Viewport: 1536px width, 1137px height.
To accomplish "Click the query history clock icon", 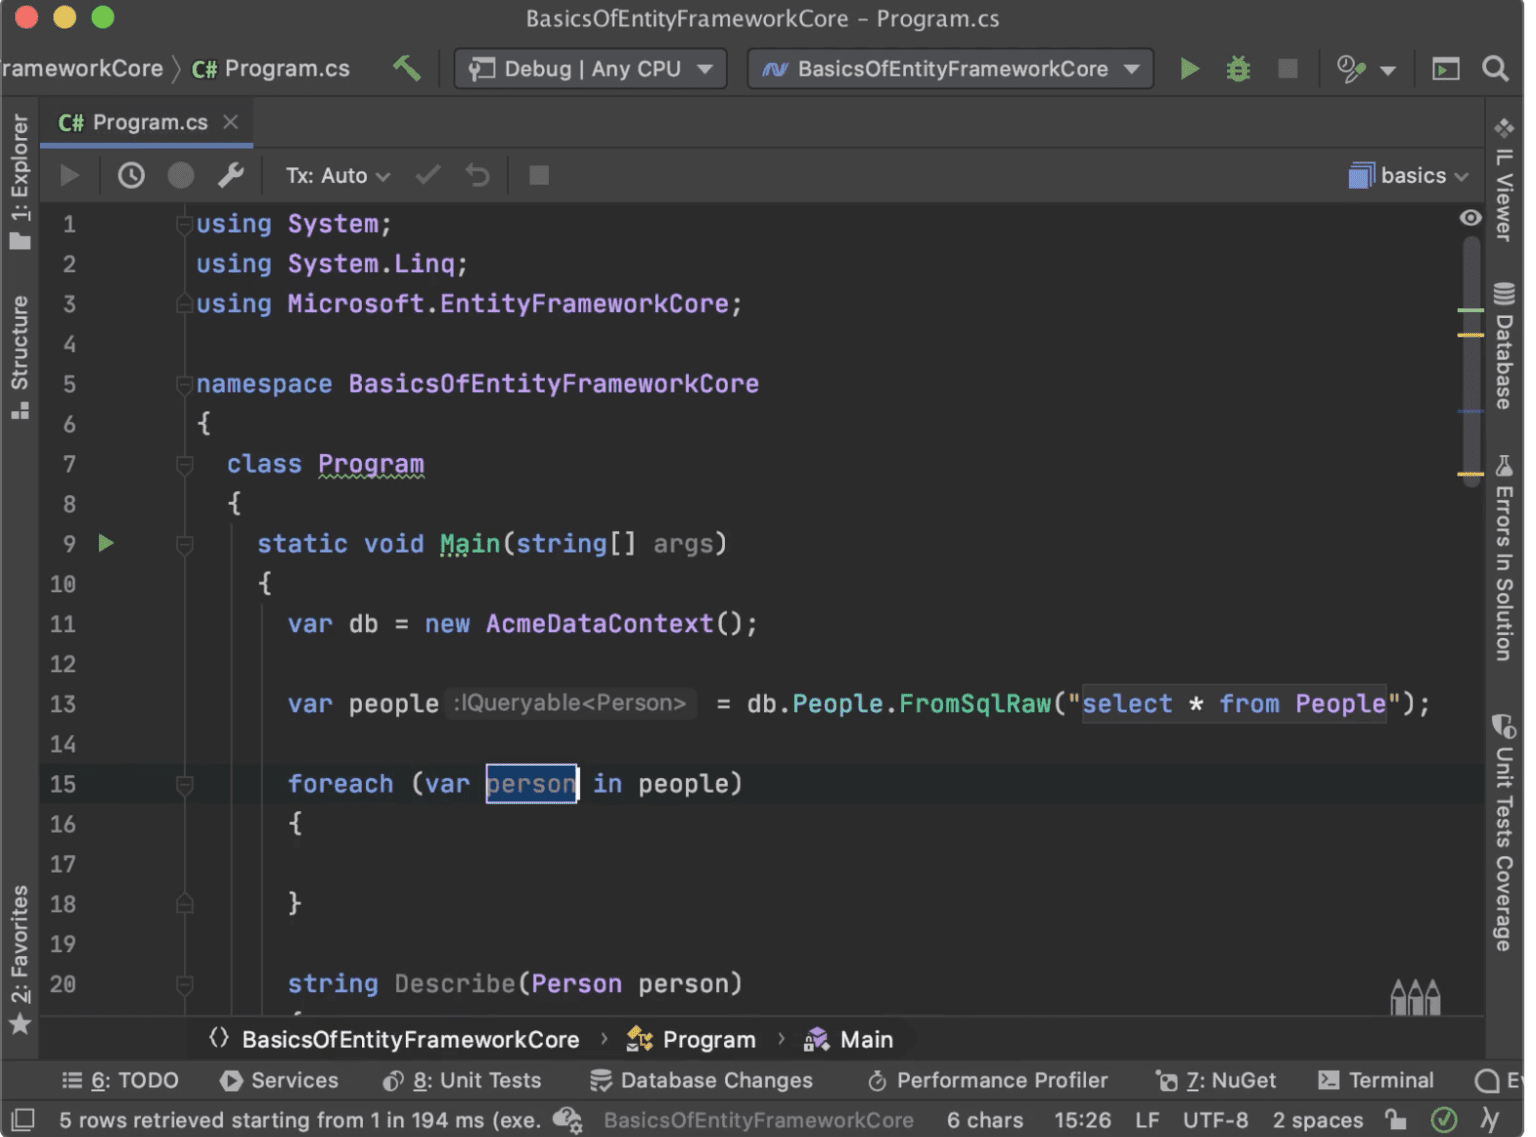I will point(130,175).
